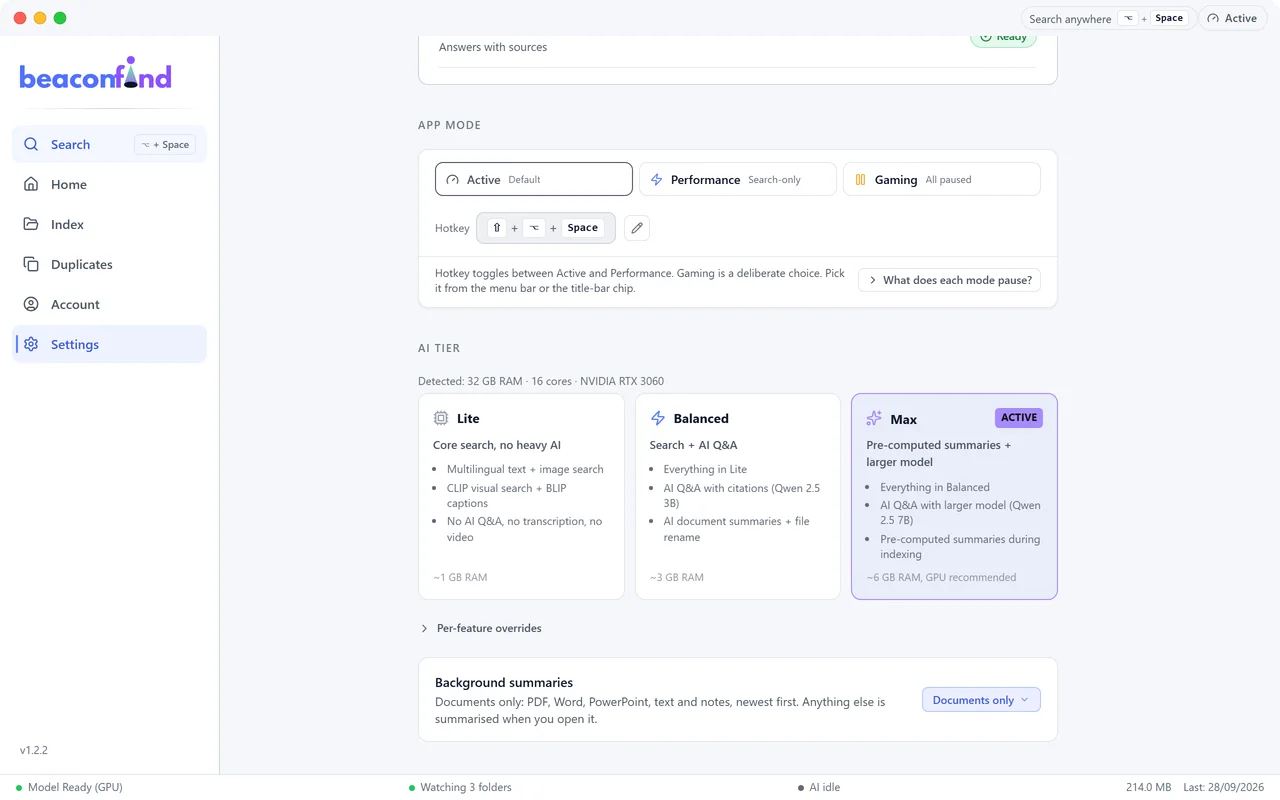The image size is (1280, 800).
Task: Click the AI idle status dot
Action: click(x=801, y=788)
